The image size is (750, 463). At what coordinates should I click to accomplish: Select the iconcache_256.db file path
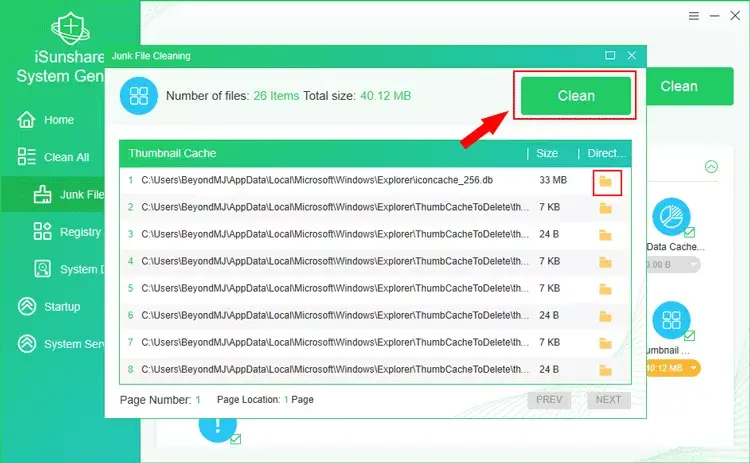[x=317, y=180]
